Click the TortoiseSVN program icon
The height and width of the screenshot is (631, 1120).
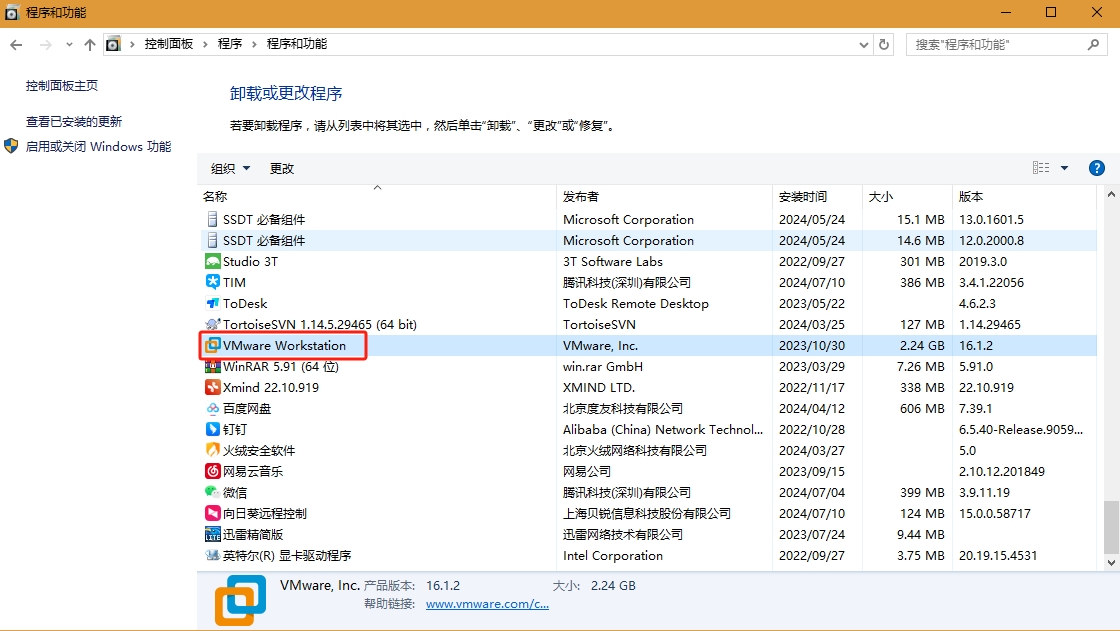[212, 324]
